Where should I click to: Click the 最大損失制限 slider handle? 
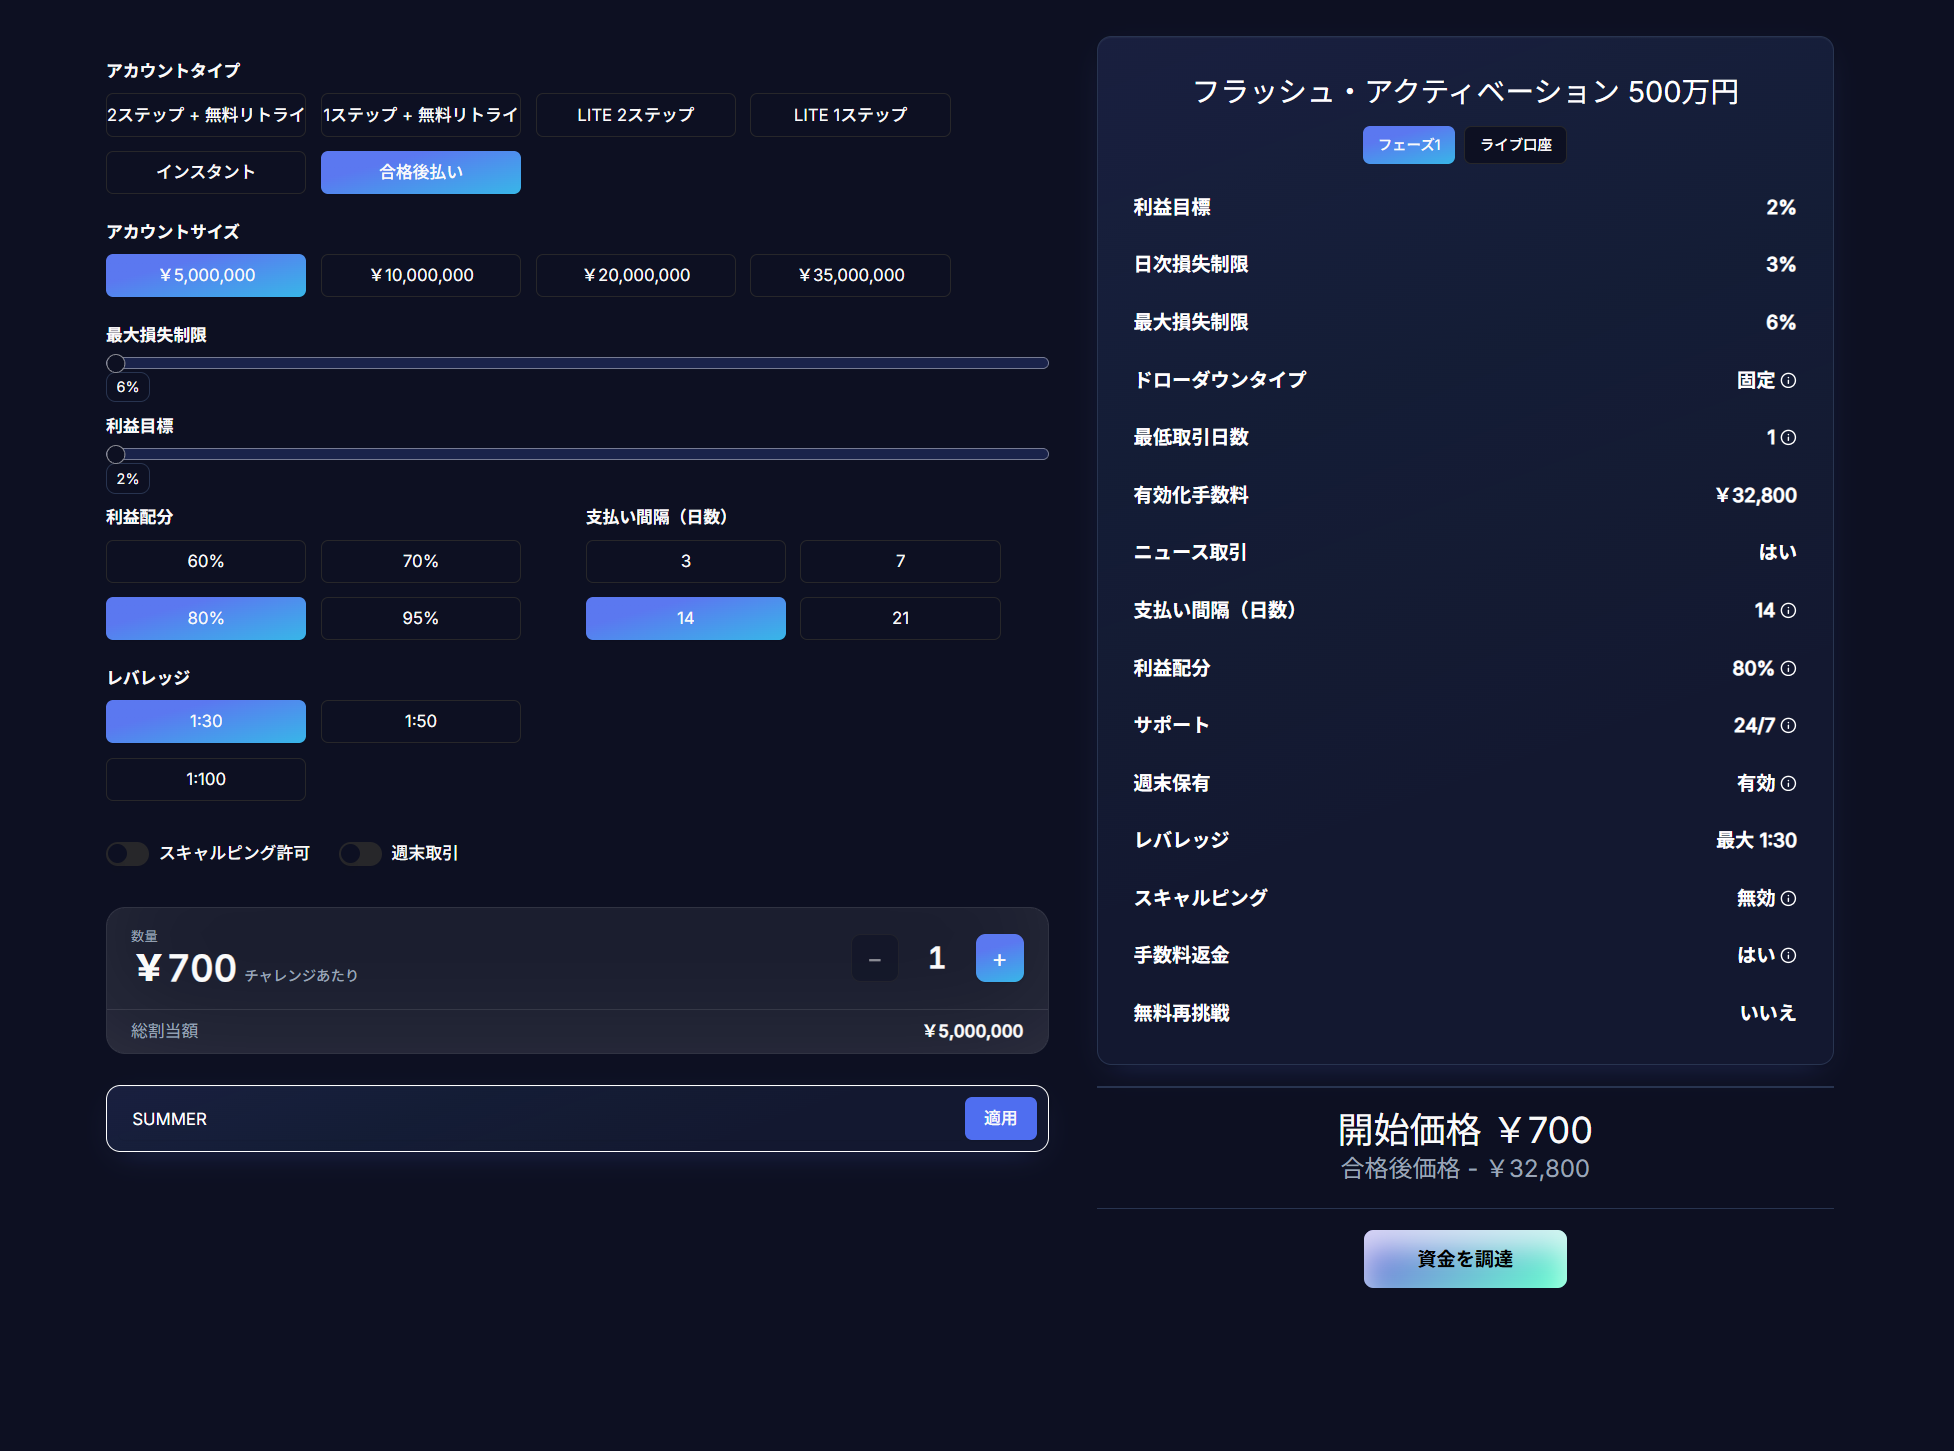[x=116, y=363]
